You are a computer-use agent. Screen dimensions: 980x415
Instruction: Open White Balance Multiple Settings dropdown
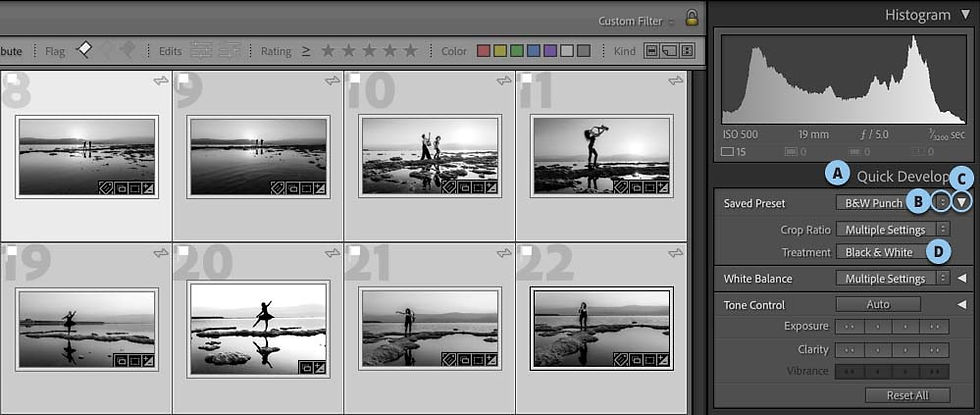pos(892,279)
